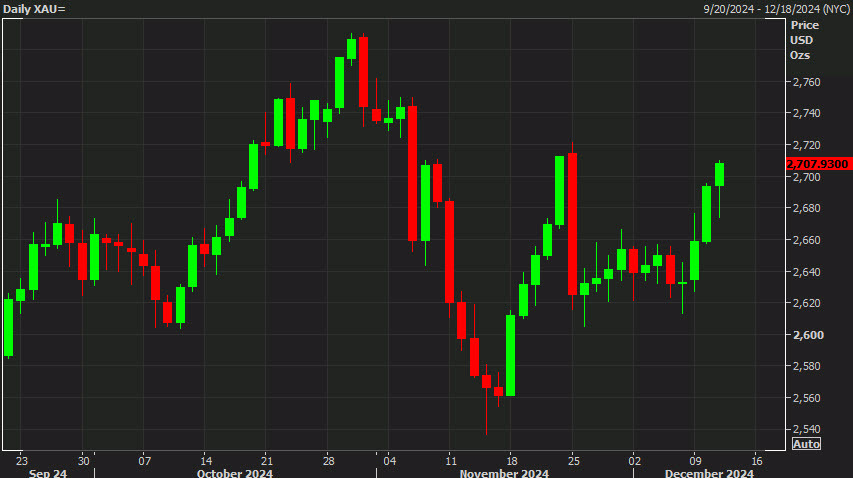Click the 2,540 price axis label
853x478 pixels.
point(807,430)
